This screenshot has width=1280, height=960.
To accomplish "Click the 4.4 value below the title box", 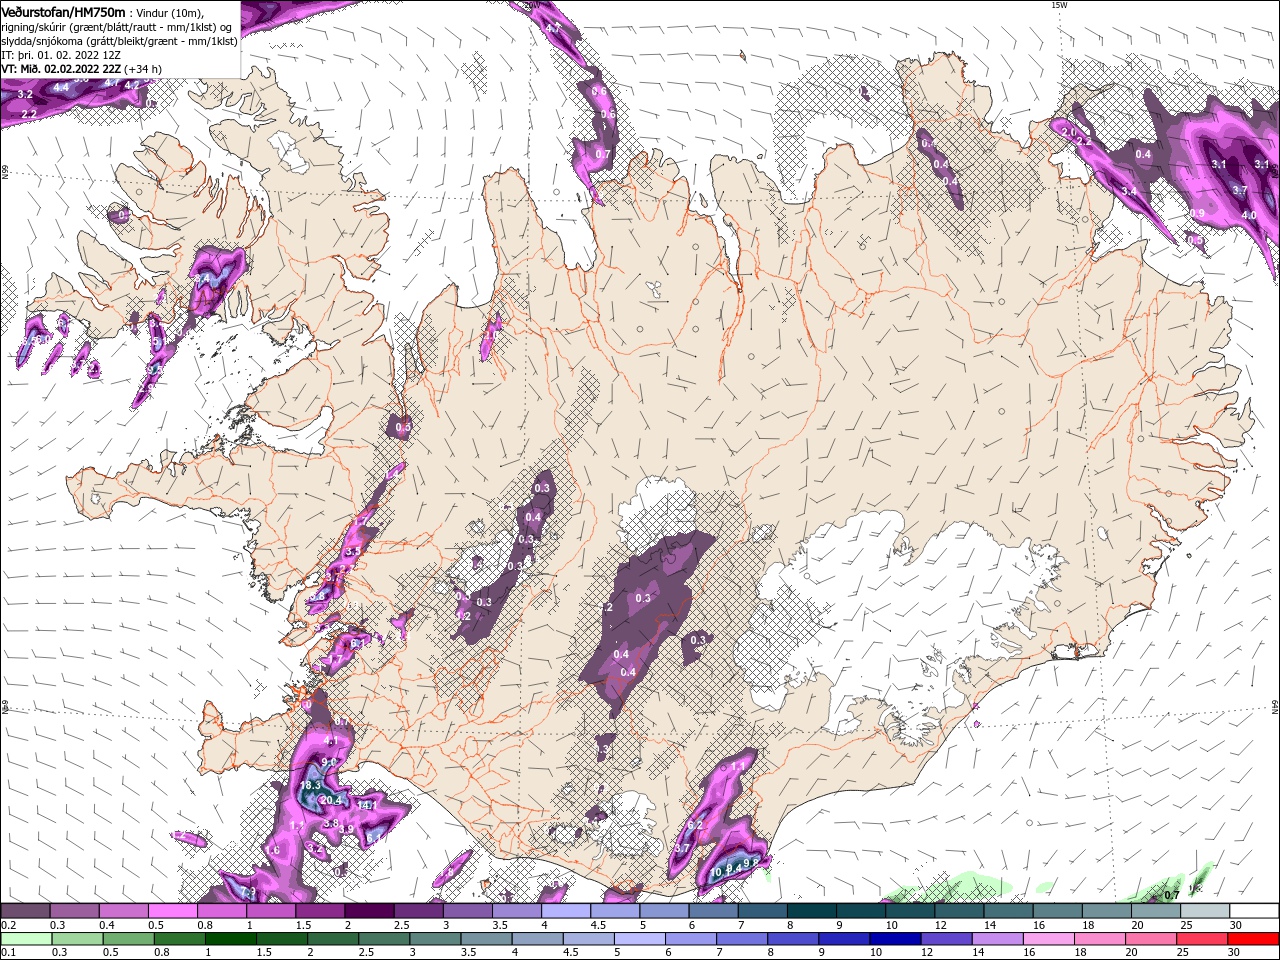I will (61, 88).
